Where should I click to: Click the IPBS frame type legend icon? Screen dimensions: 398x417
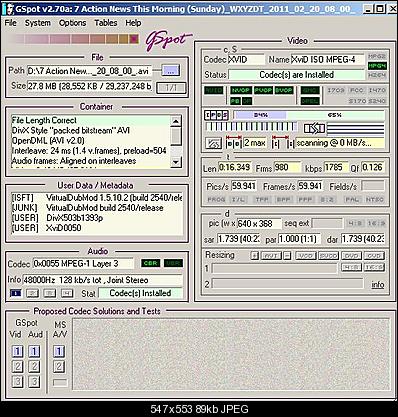tap(216, 115)
